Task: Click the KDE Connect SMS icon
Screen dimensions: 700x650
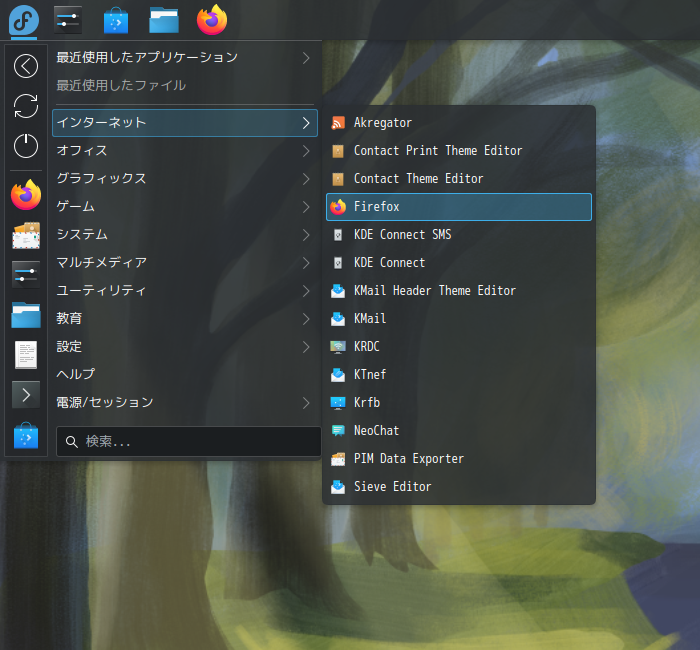Action: [x=338, y=235]
